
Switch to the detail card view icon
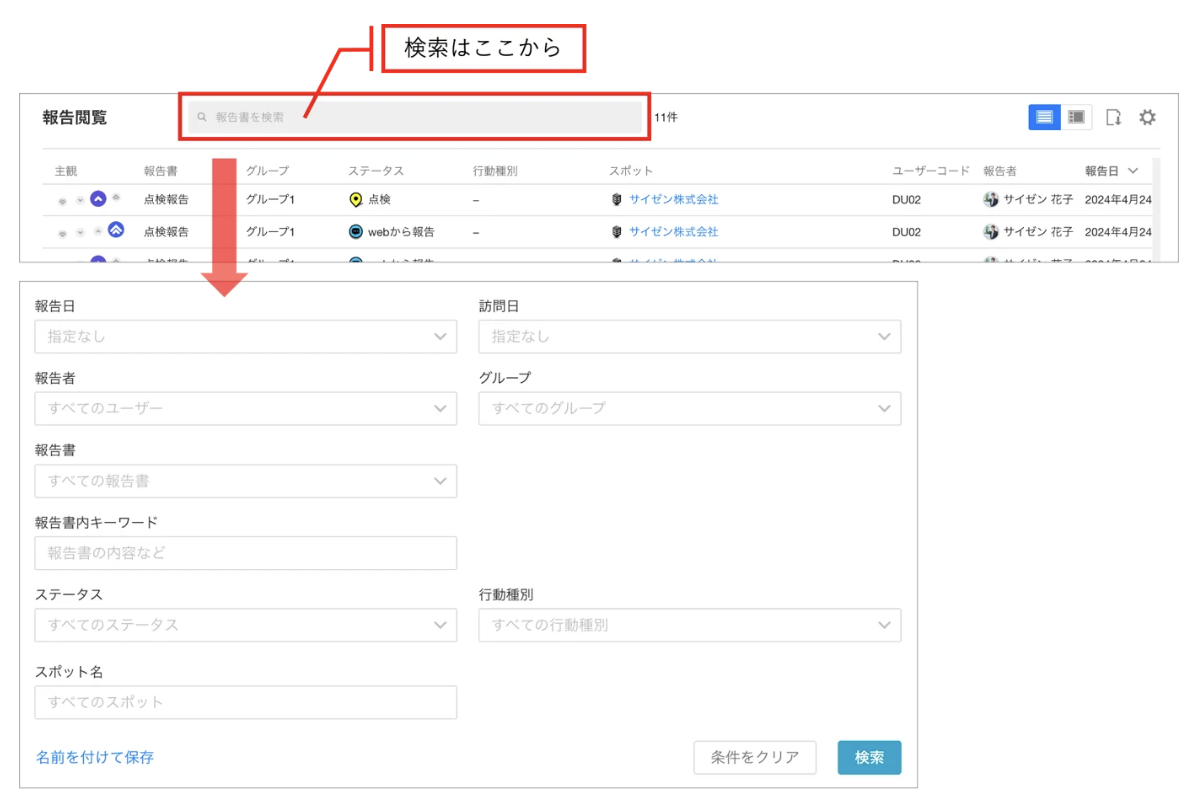tap(1076, 117)
